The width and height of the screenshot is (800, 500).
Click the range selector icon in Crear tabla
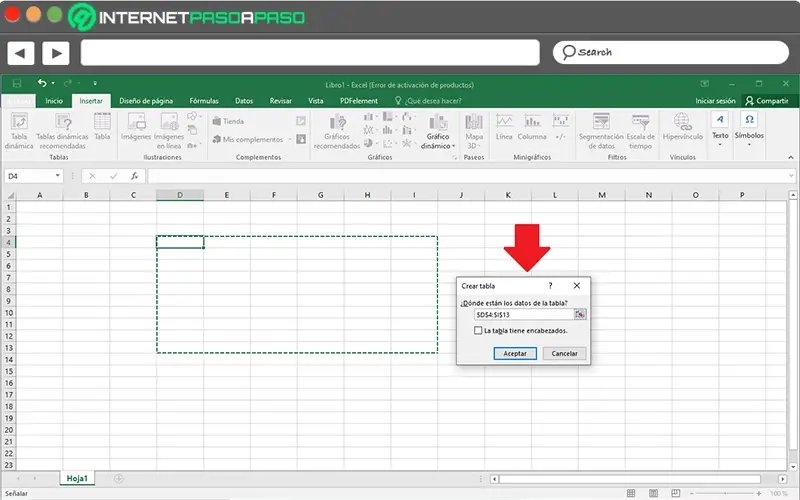tap(580, 314)
